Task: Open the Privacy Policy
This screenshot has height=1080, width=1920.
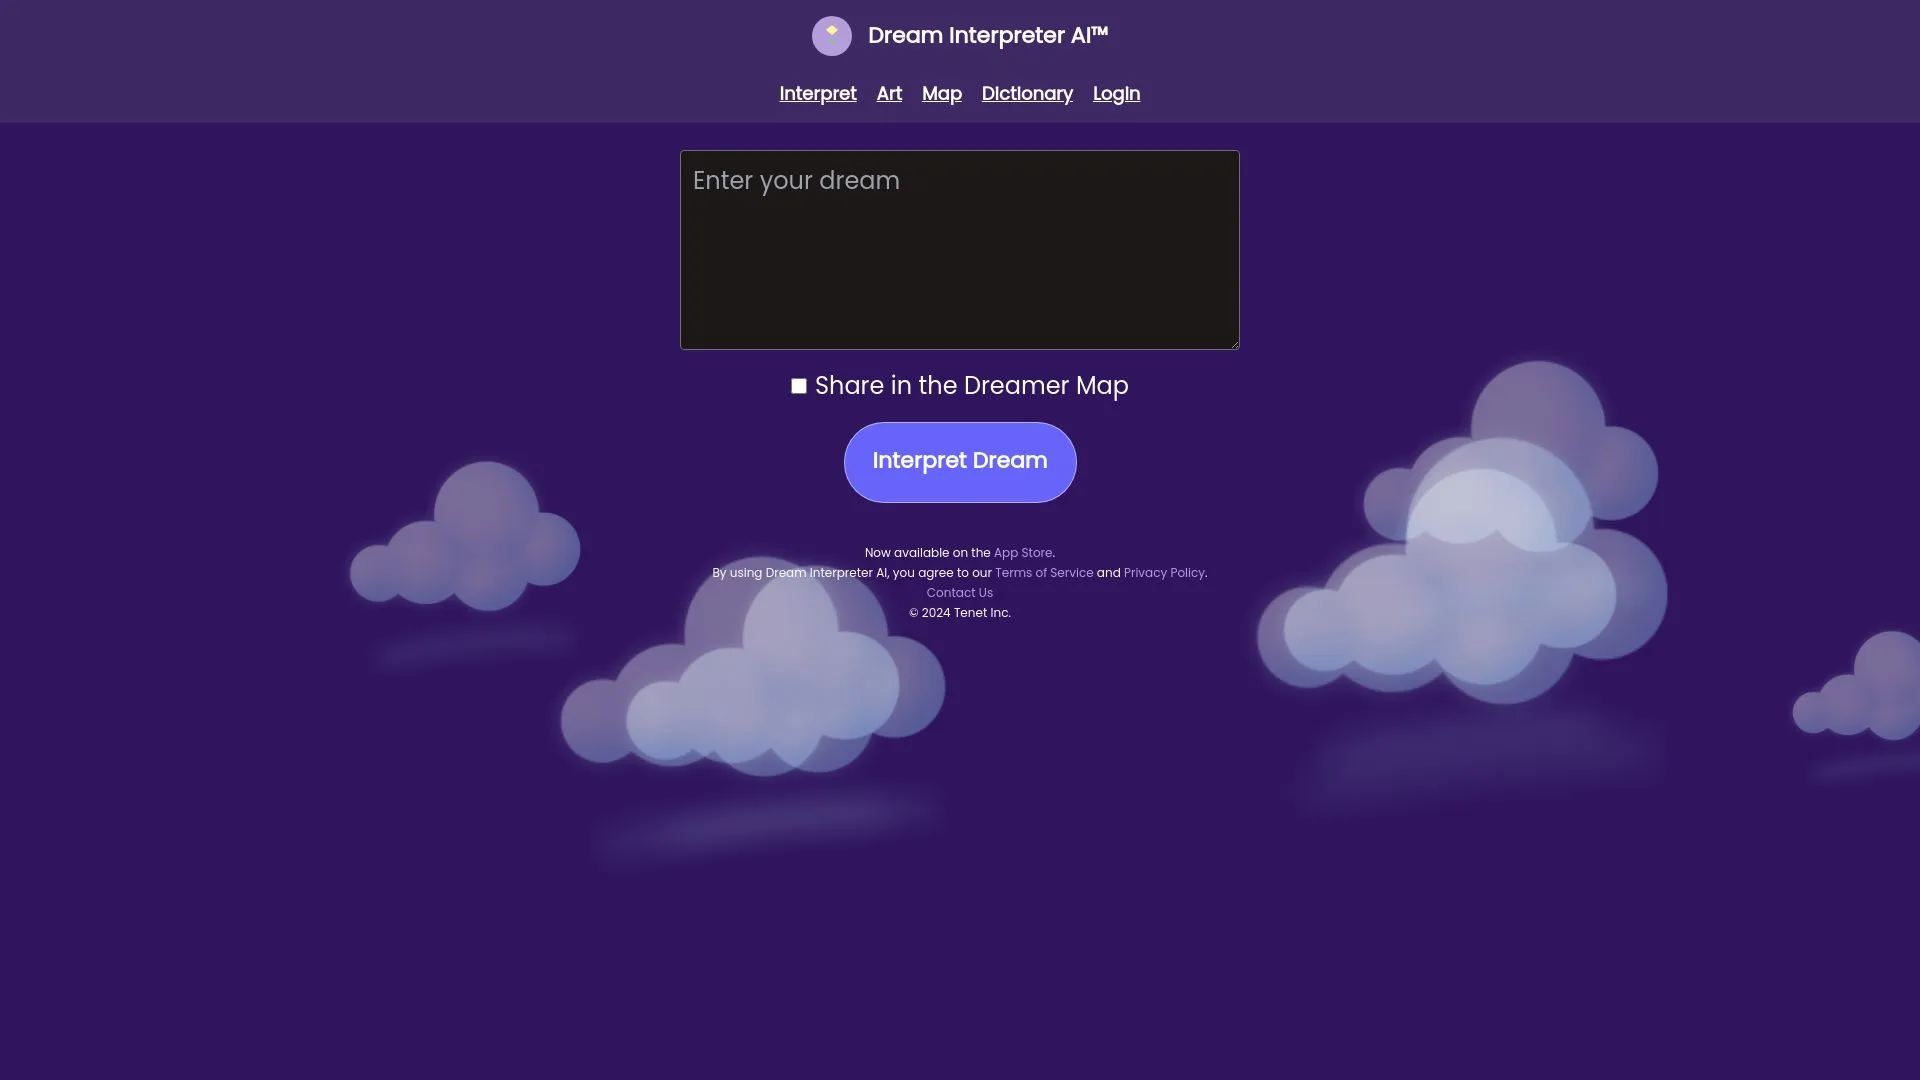Action: point(1164,572)
